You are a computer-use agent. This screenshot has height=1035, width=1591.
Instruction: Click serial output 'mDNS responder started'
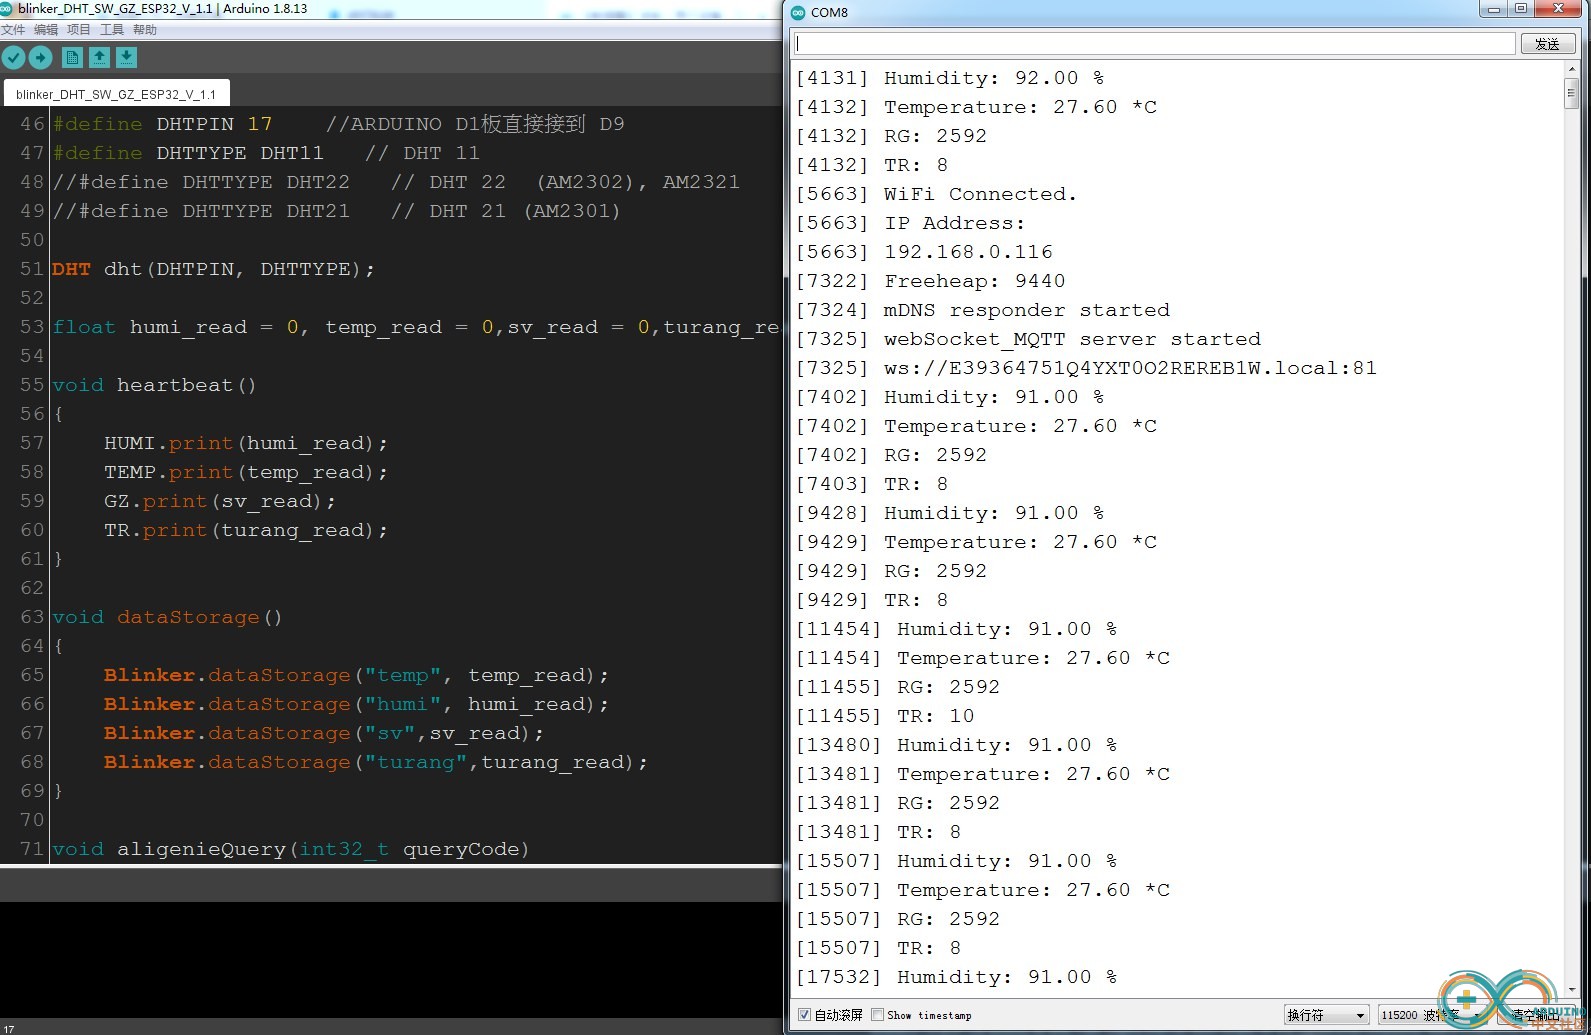tap(1027, 310)
